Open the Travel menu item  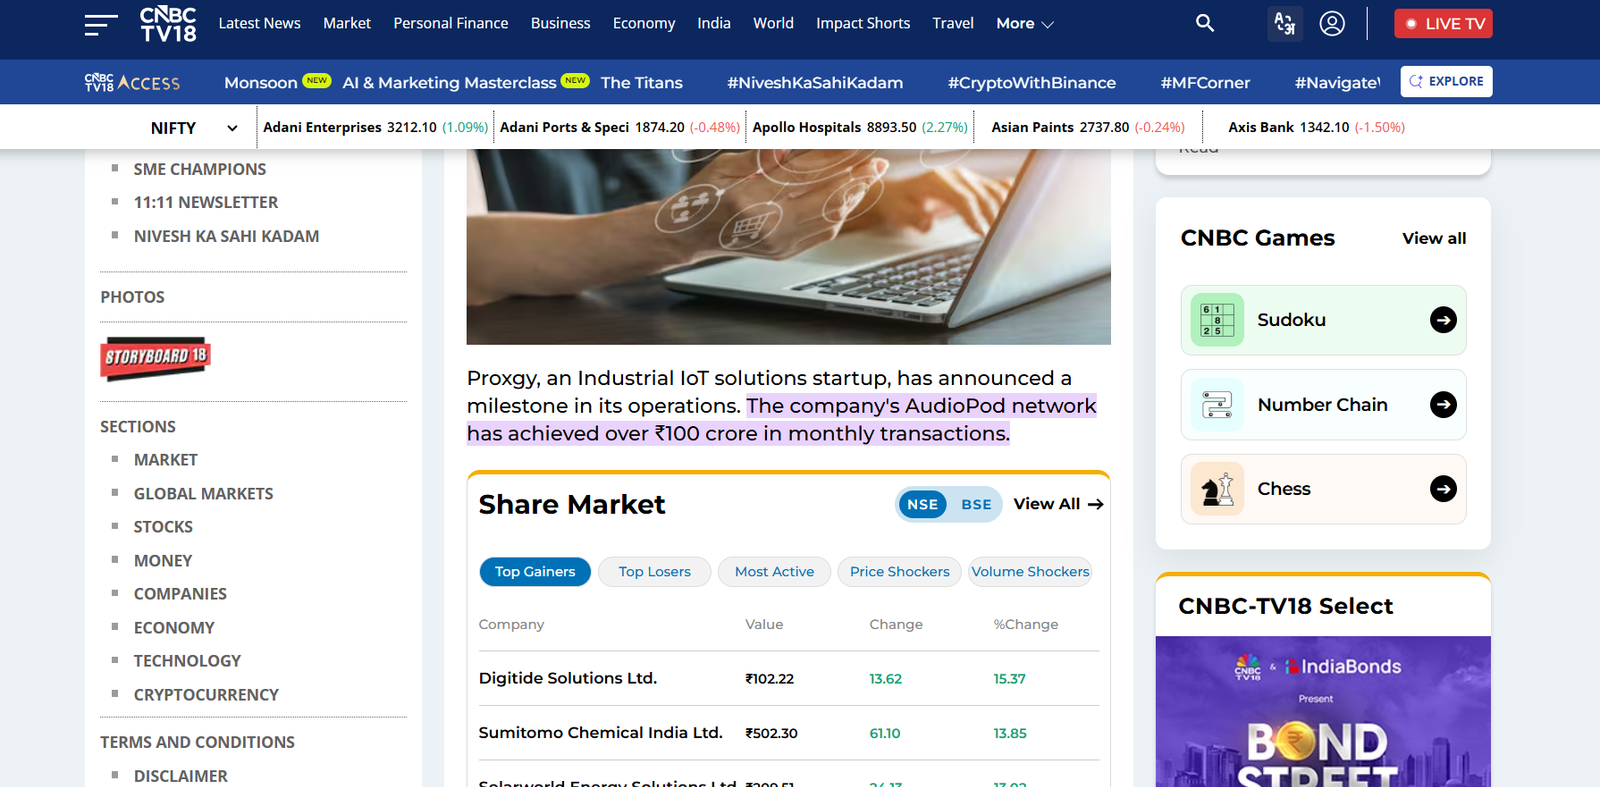(x=953, y=23)
